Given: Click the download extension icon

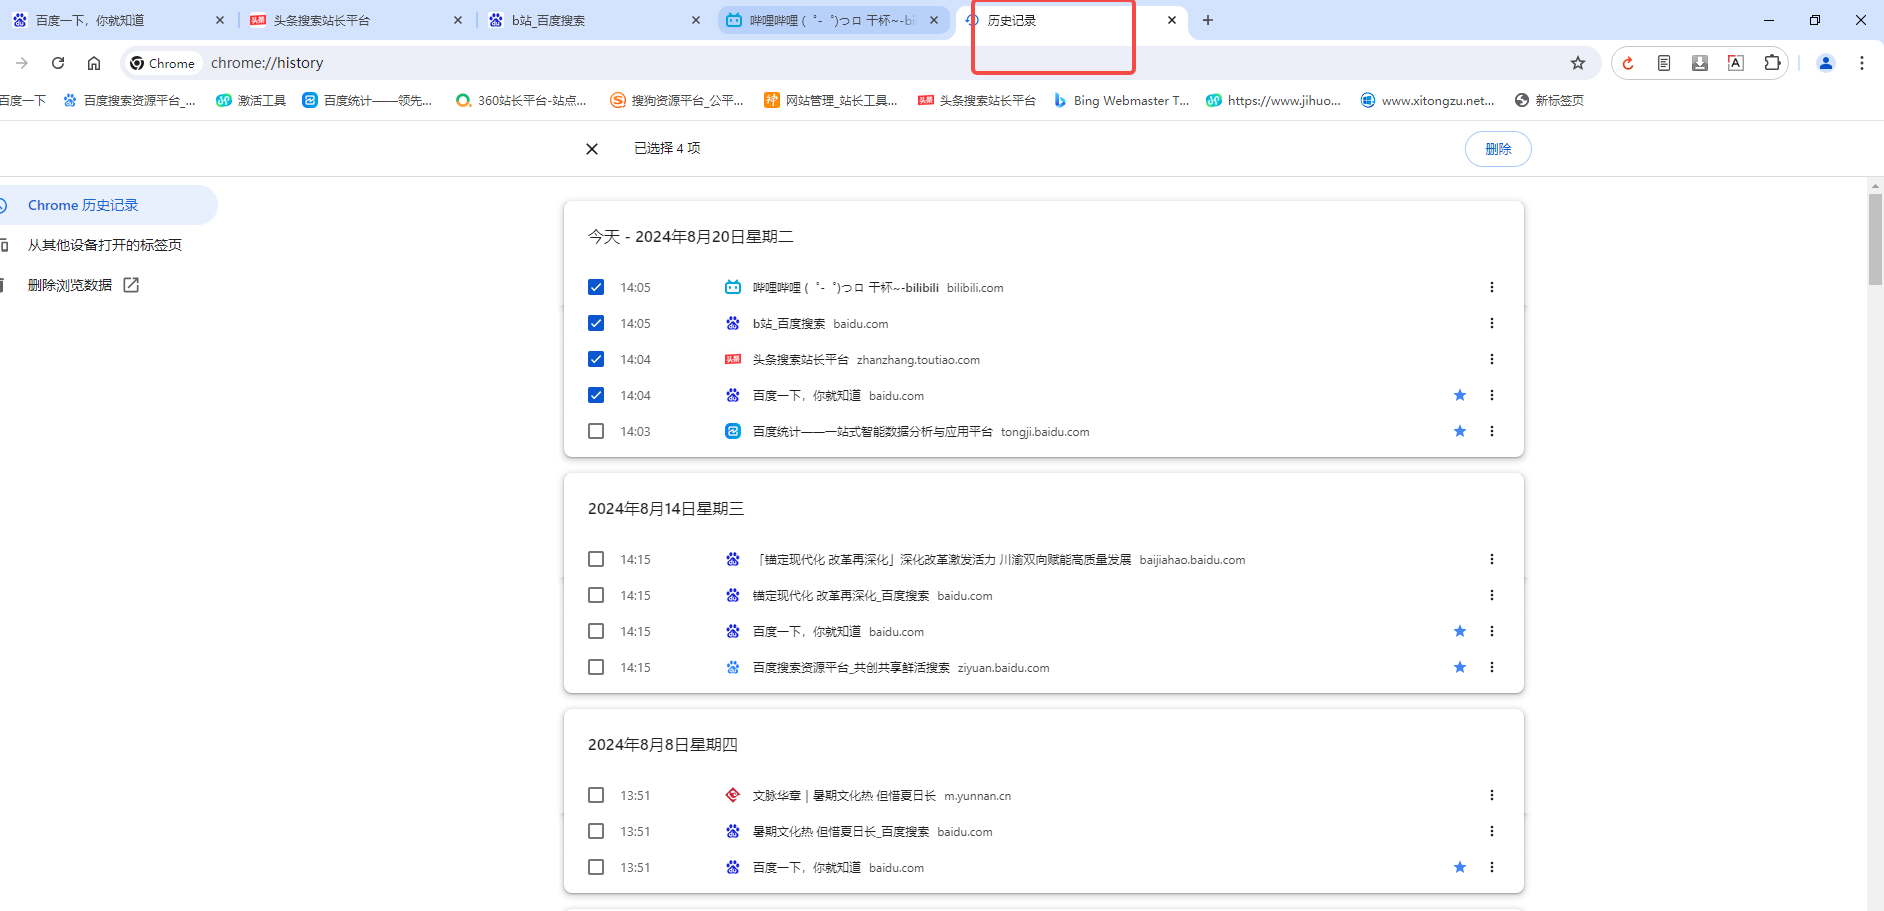Looking at the screenshot, I should point(1700,63).
